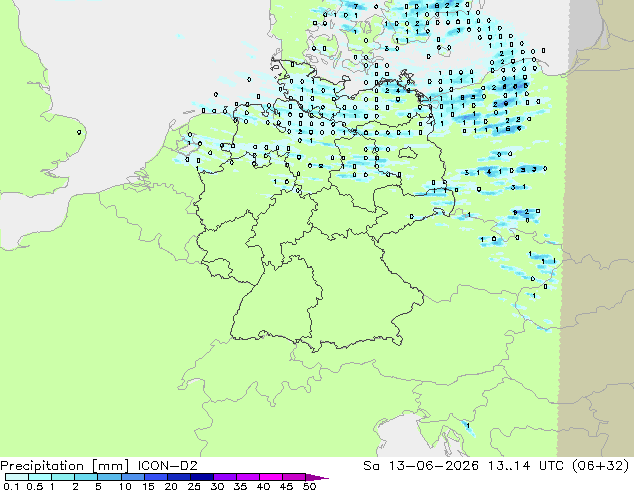
Task: Click the over-50 mm arrow tip of legend
Action: pyautogui.click(x=317, y=477)
